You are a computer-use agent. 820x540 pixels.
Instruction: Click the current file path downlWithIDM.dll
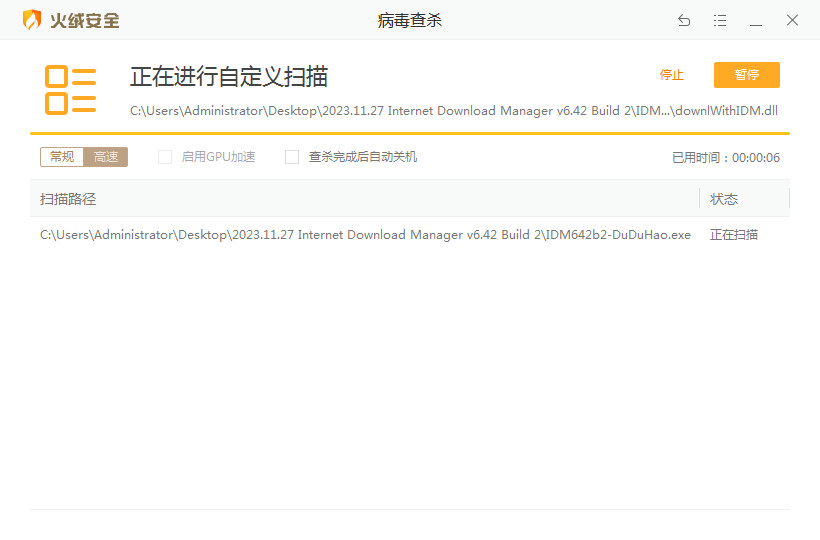453,111
